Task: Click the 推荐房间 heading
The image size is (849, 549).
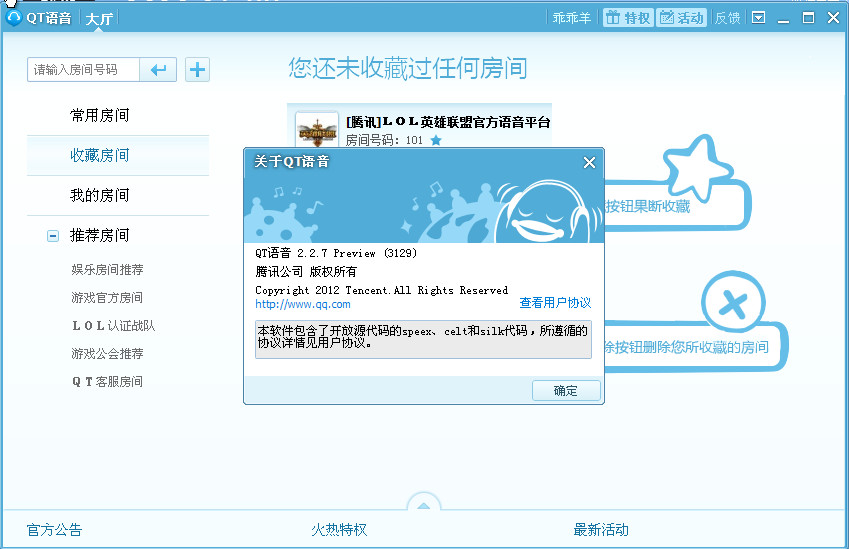Action: (100, 236)
